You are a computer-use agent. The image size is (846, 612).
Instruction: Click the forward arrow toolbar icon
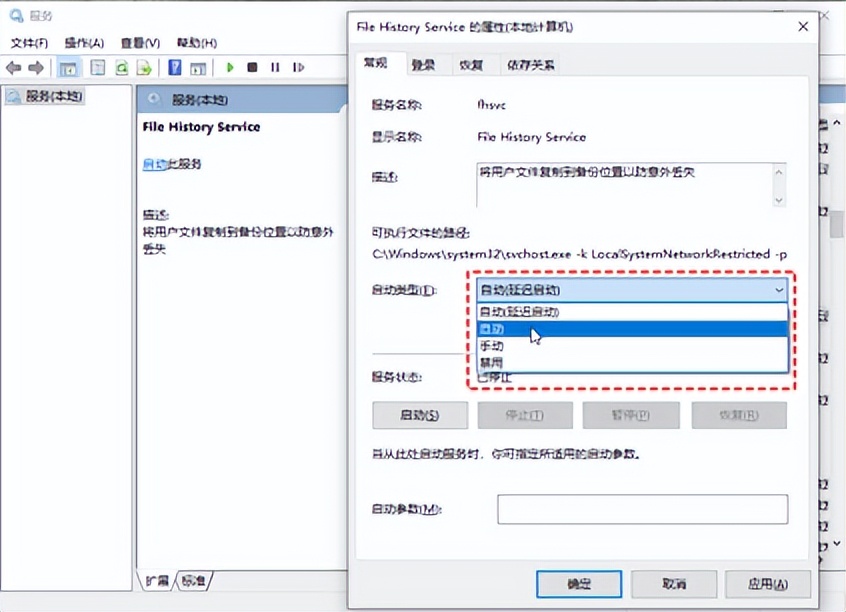[x=36, y=67]
